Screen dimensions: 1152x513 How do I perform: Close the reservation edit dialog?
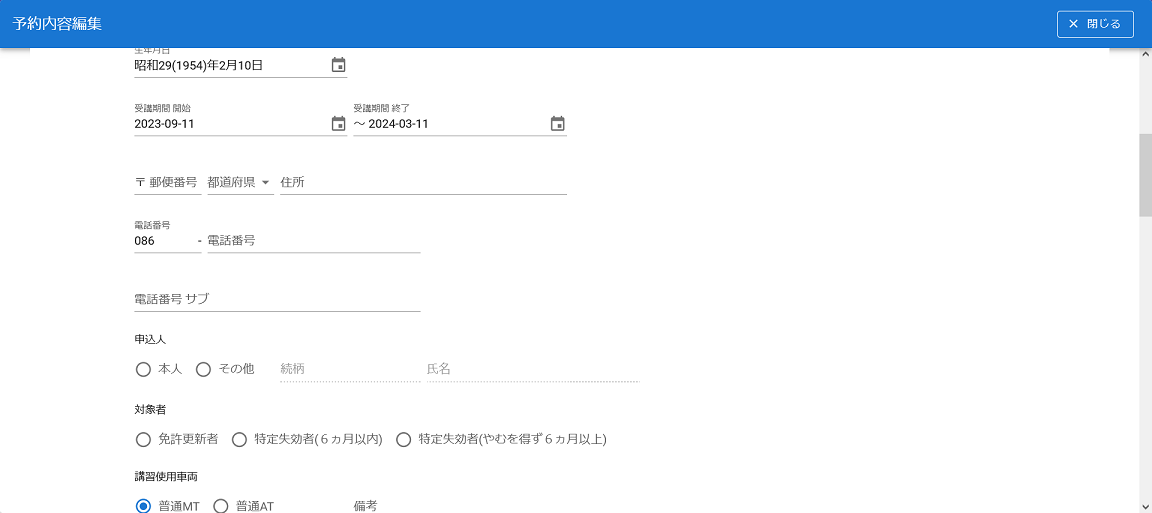tap(1094, 24)
